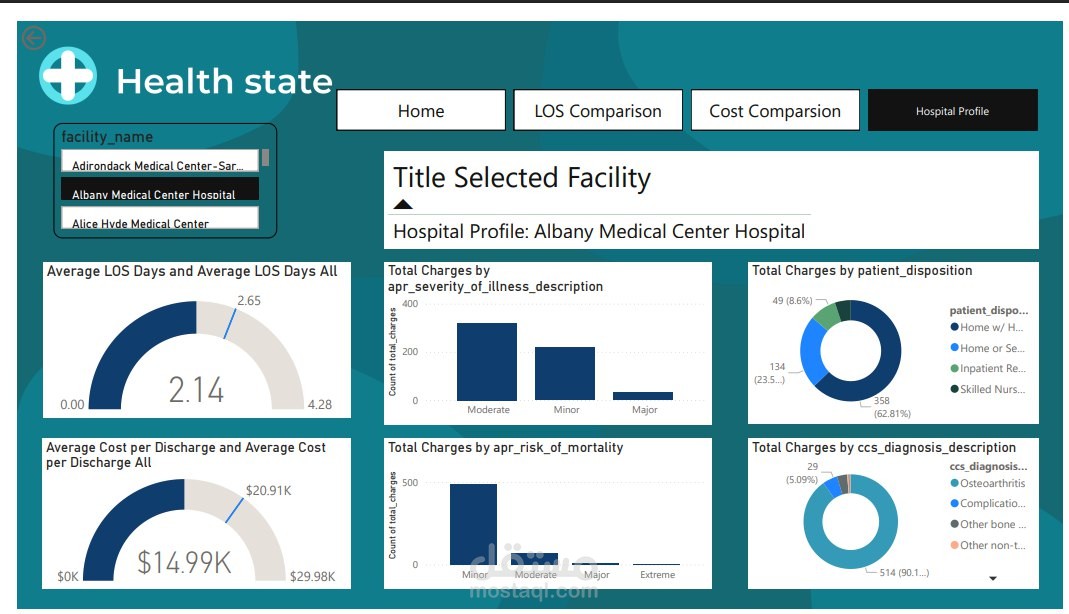Click the Moderate mortality risk bar
The width and height of the screenshot is (1069, 614).
[534, 559]
